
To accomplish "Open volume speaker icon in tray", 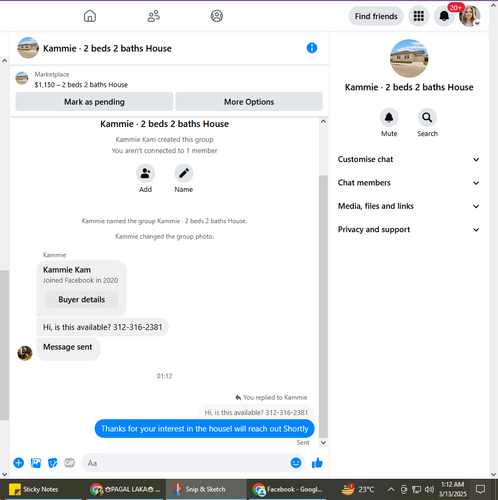I will click(429, 489).
